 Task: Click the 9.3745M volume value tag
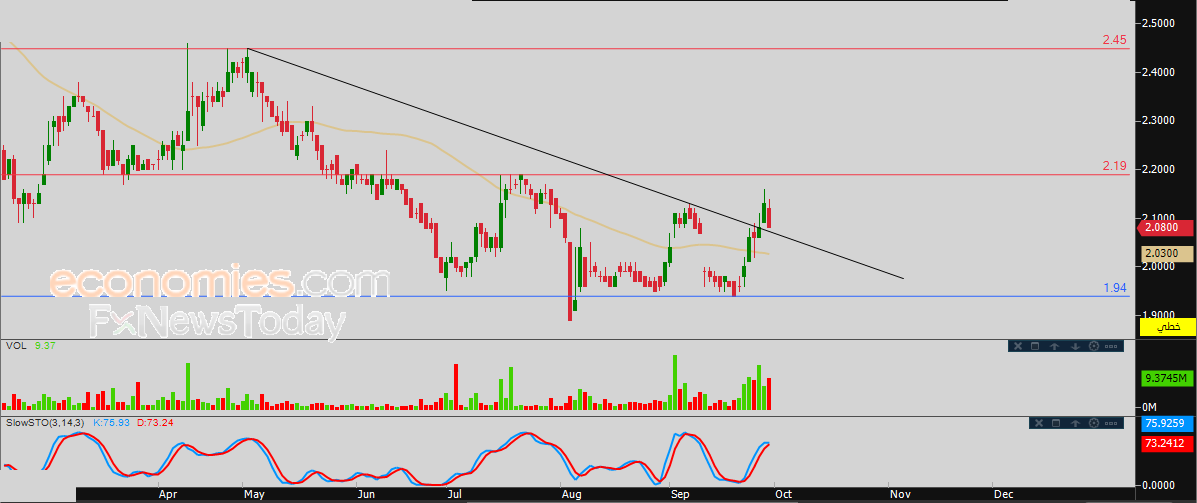click(x=1167, y=379)
